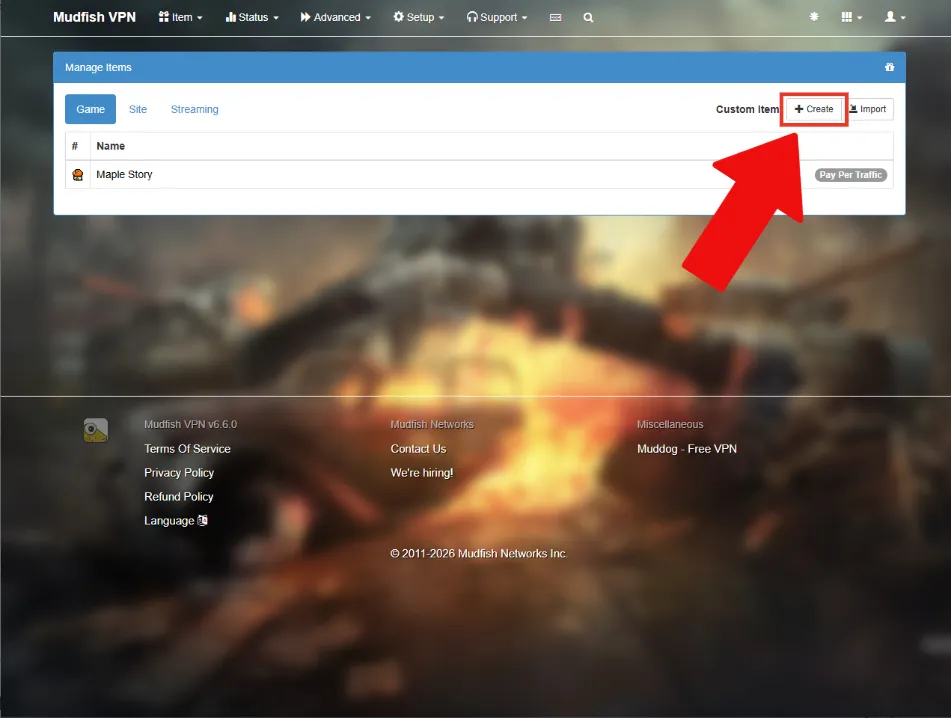Select the Game tab

[90, 109]
